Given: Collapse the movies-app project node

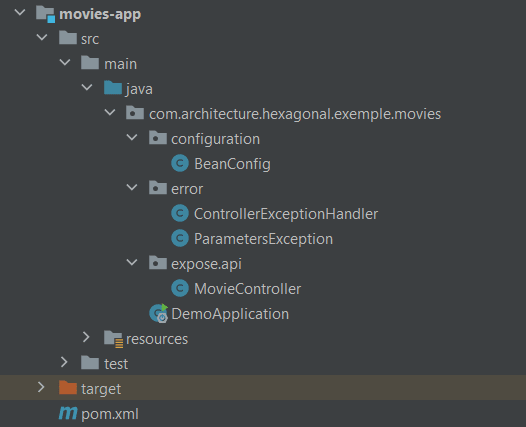Looking at the screenshot, I should click(x=20, y=13).
